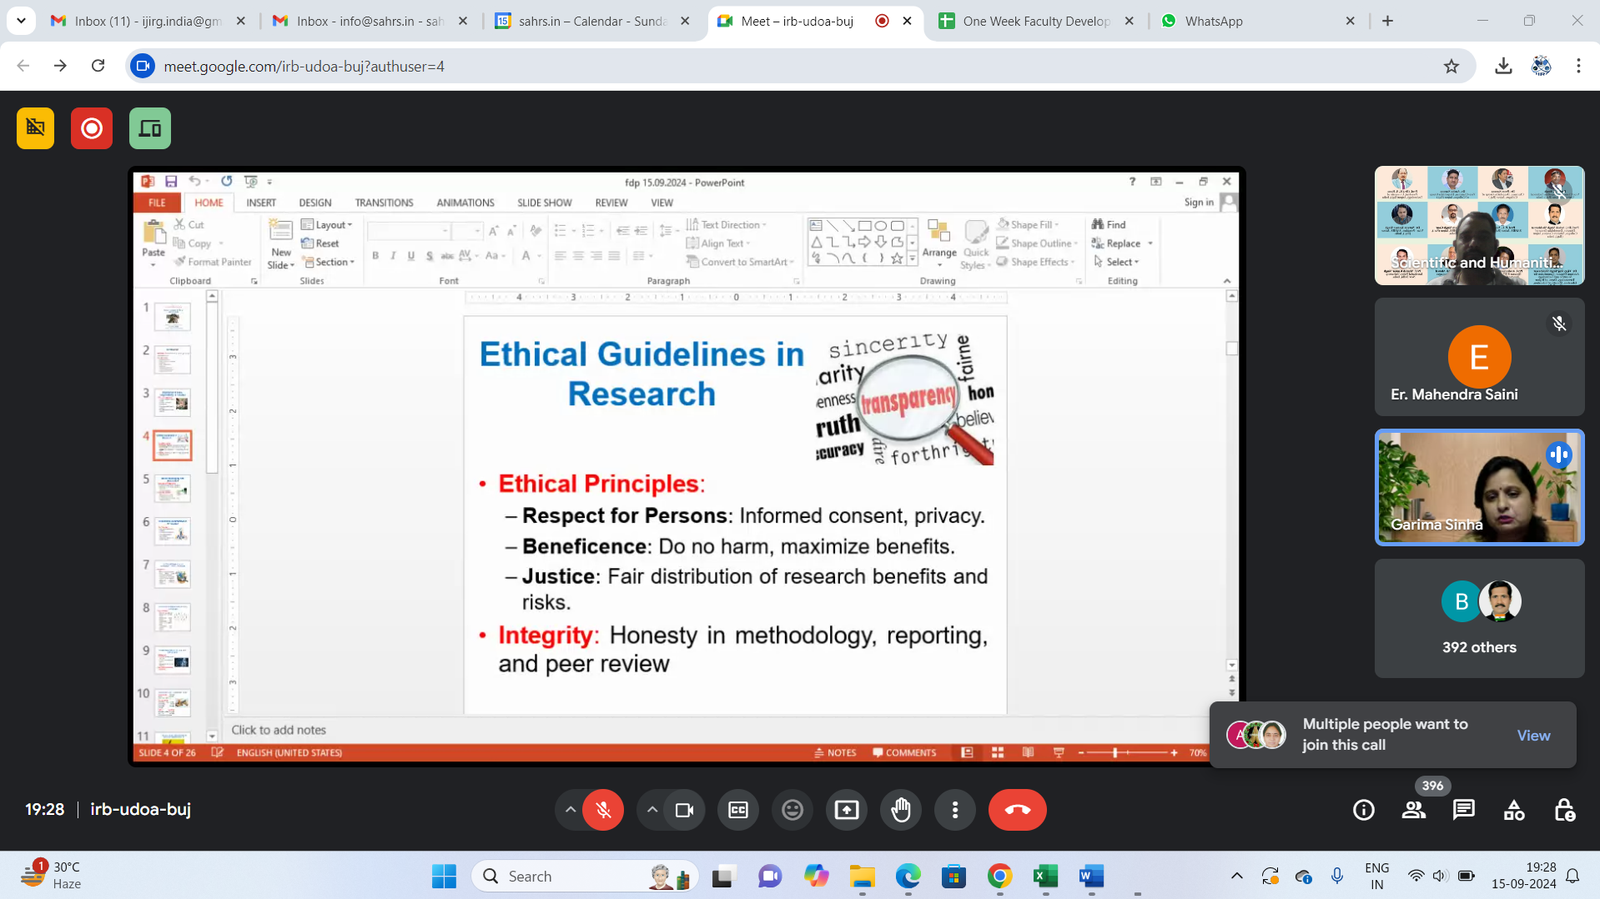Reload the Meet page
Viewport: 1600px width, 899px height.
(x=98, y=66)
